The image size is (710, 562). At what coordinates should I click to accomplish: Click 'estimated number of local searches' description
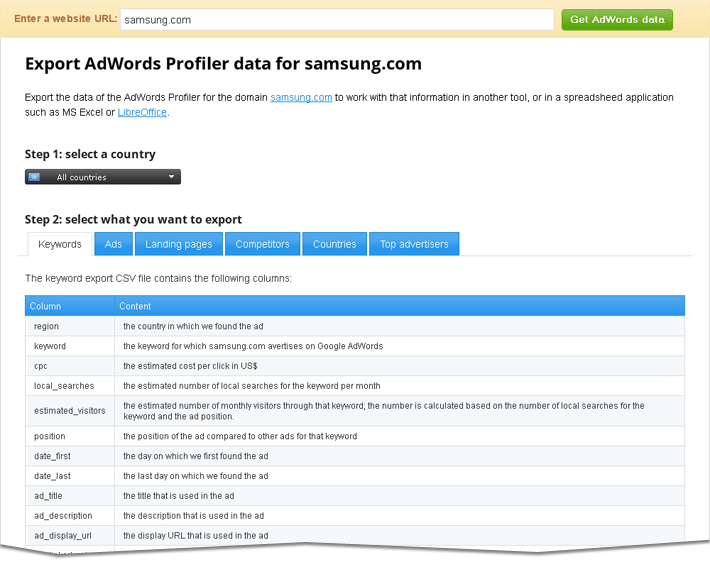tap(252, 386)
